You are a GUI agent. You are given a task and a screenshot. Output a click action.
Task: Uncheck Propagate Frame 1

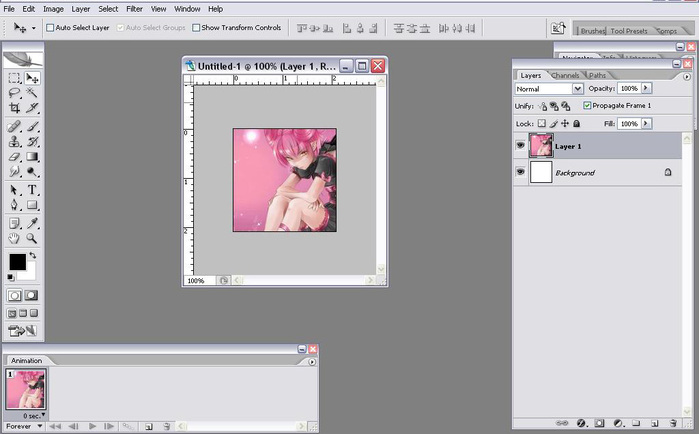(587, 106)
